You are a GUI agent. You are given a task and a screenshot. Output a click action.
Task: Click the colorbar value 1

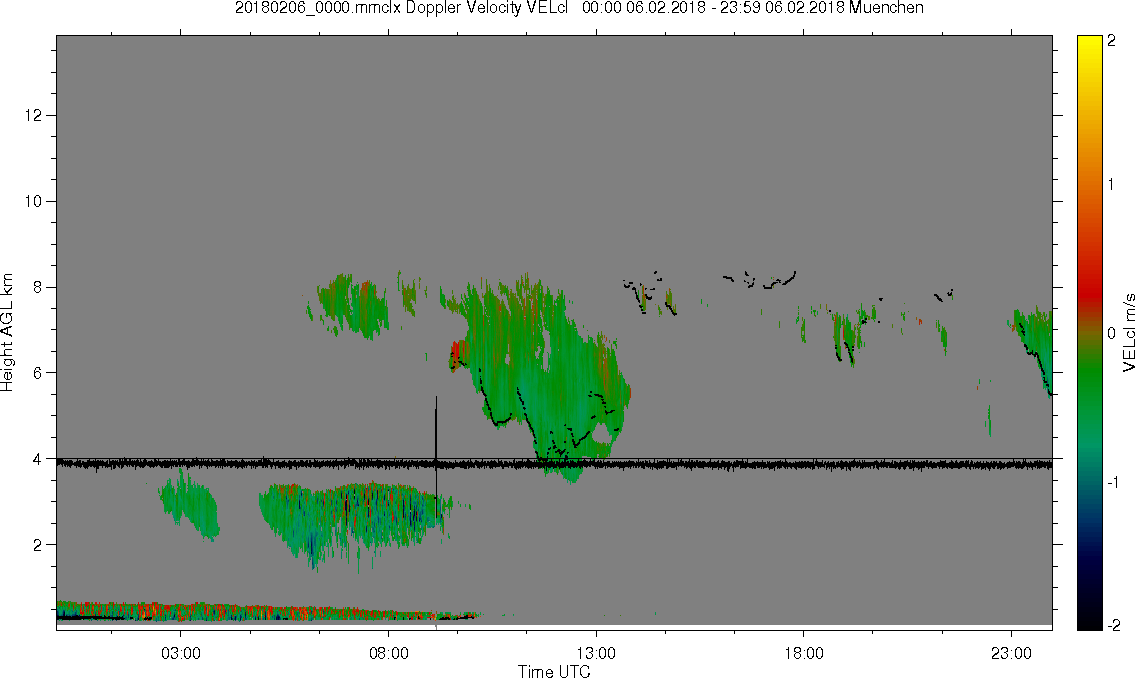click(x=1112, y=185)
